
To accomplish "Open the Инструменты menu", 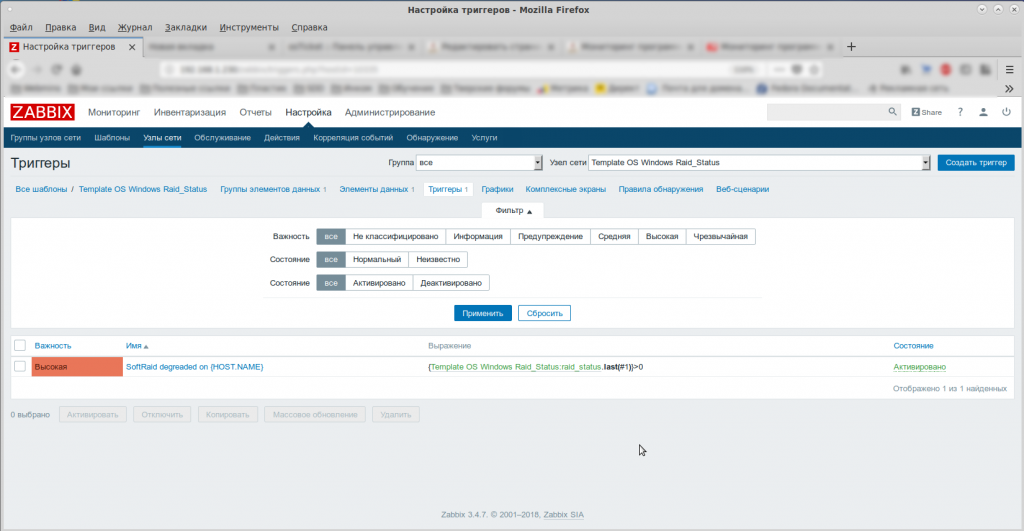I will [249, 27].
